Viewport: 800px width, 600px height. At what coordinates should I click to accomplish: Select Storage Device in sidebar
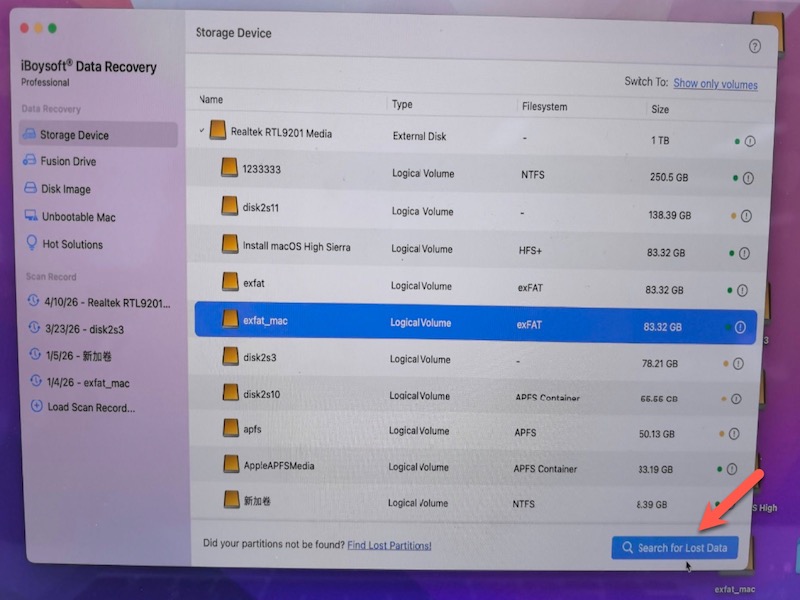pos(74,135)
